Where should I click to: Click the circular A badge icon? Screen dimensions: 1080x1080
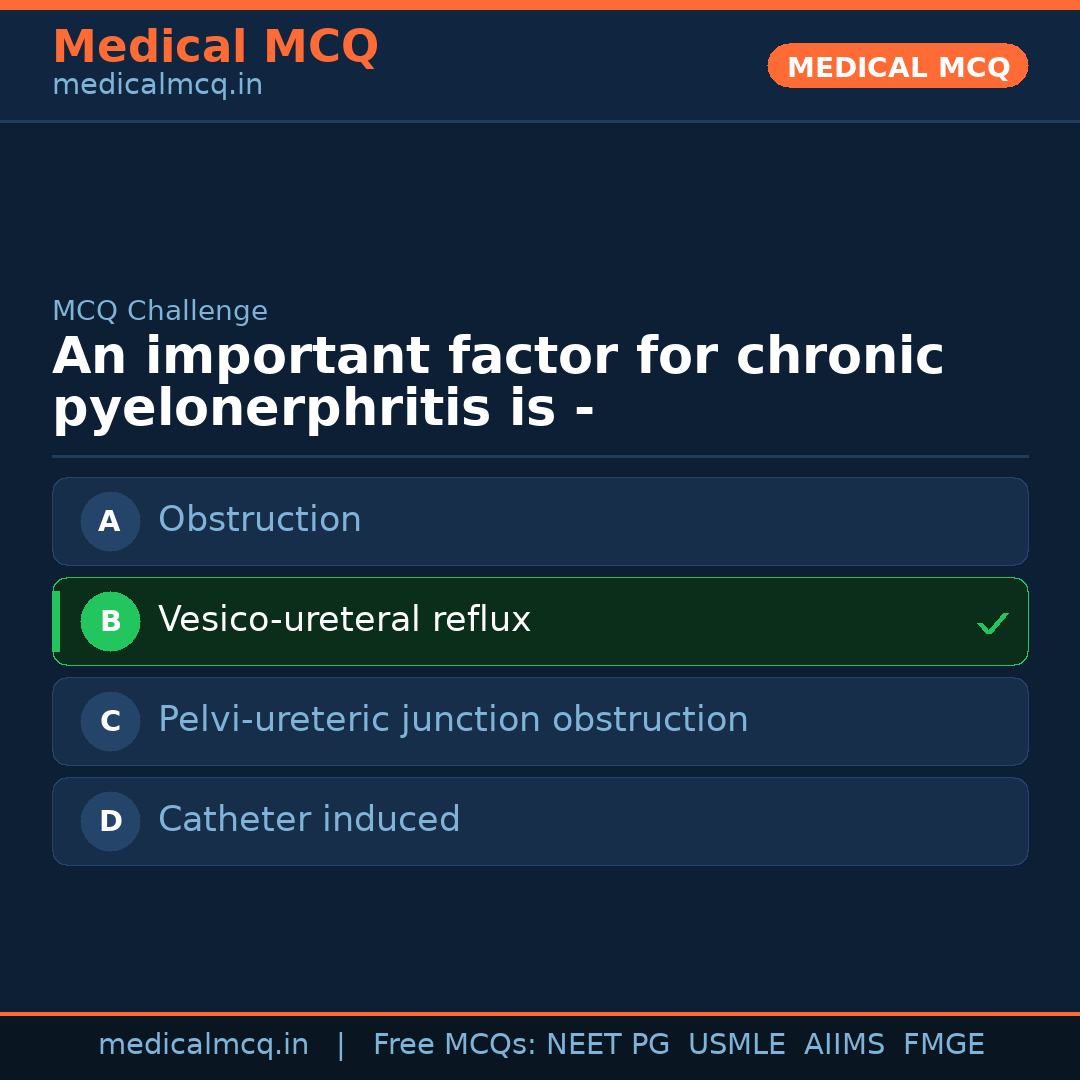(110, 521)
